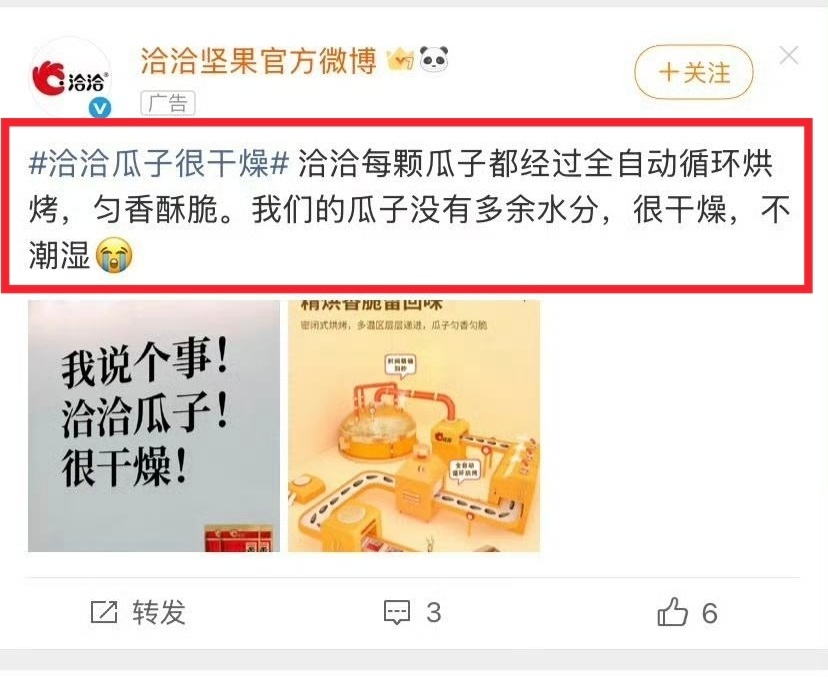Click the repost share arrow icon
This screenshot has width=828, height=677.
coord(104,613)
